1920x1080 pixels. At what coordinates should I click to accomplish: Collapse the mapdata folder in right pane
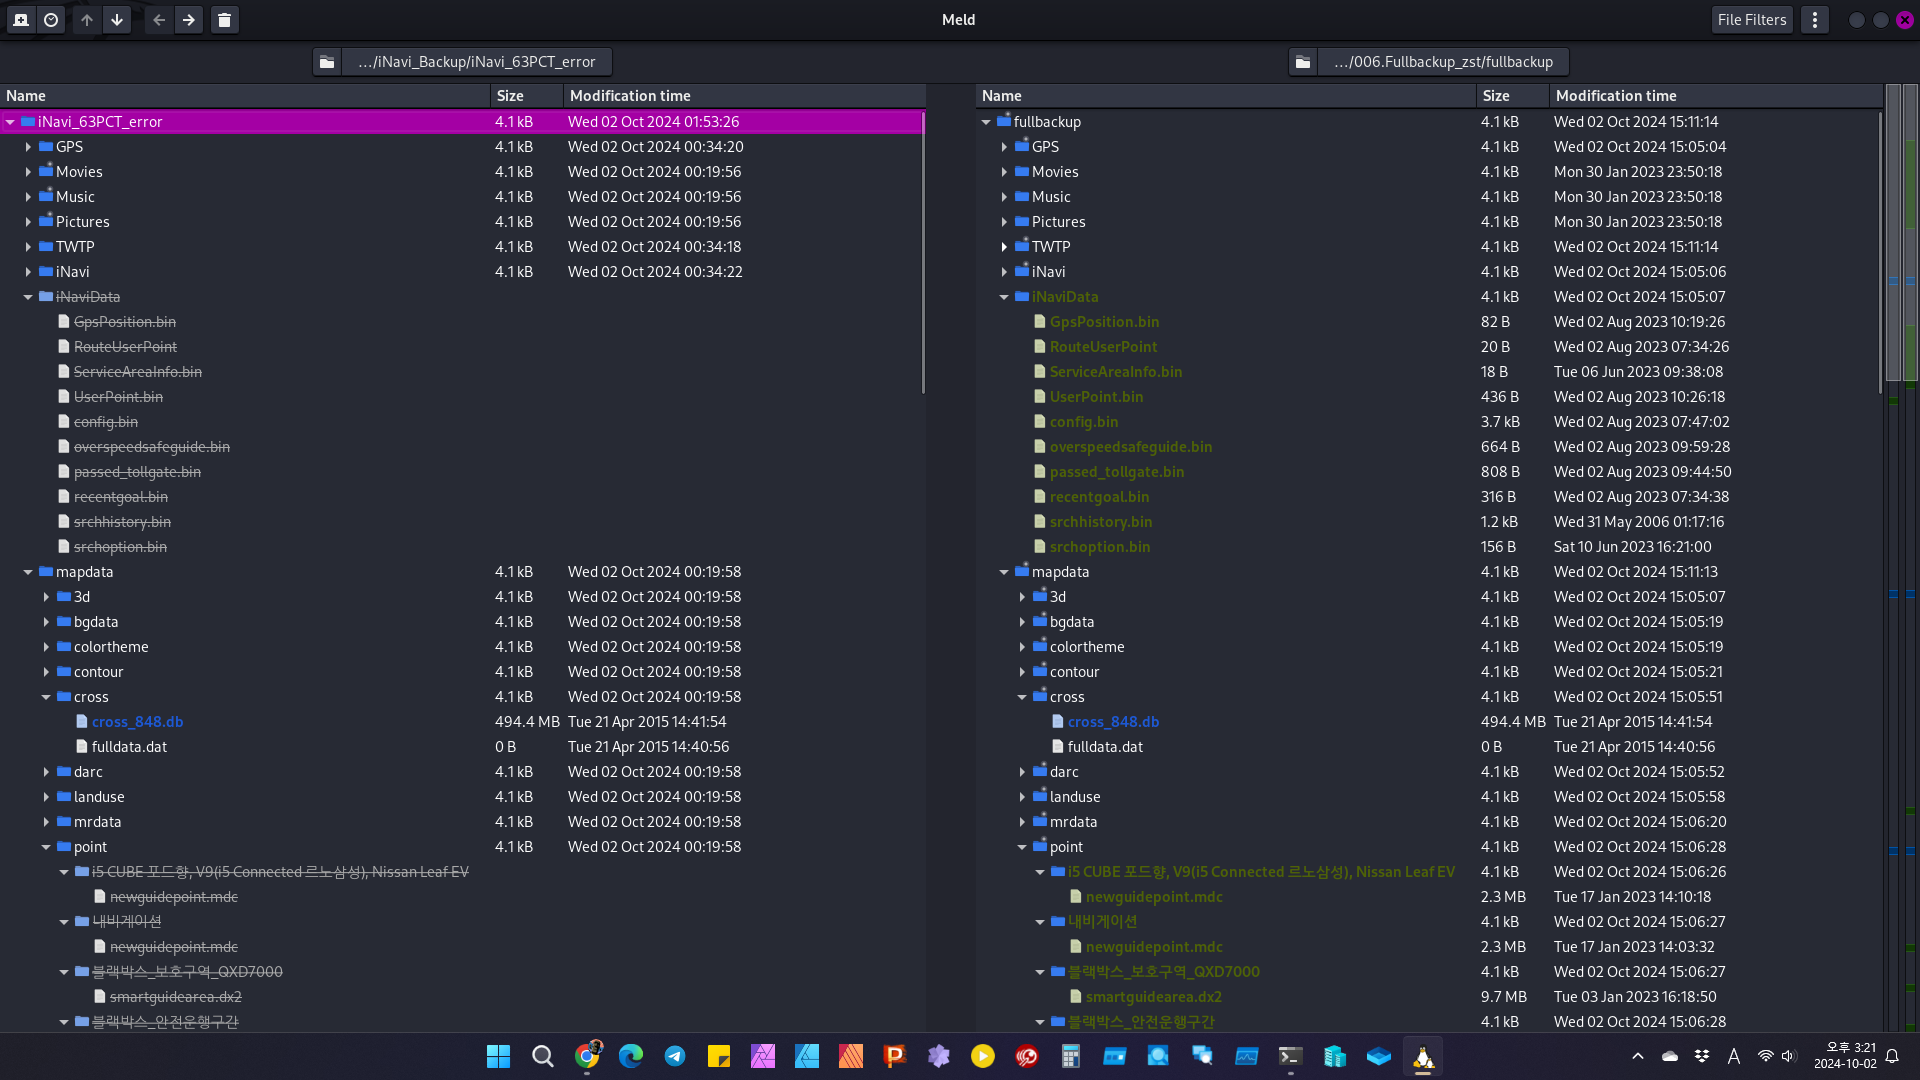(x=1004, y=572)
